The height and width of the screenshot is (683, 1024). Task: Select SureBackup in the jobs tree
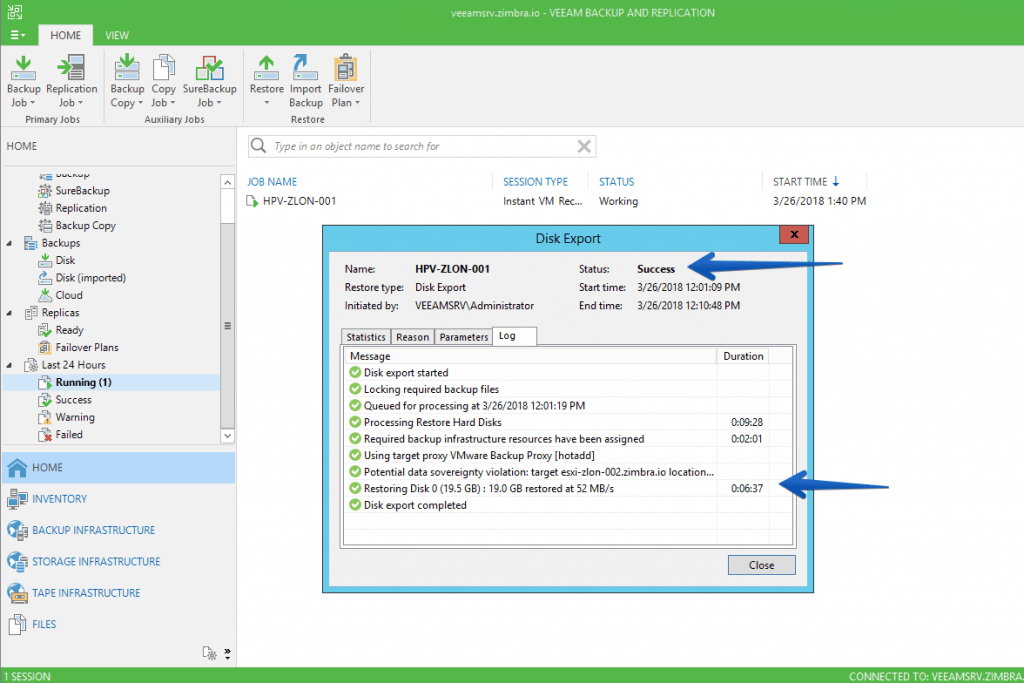pyautogui.click(x=82, y=191)
